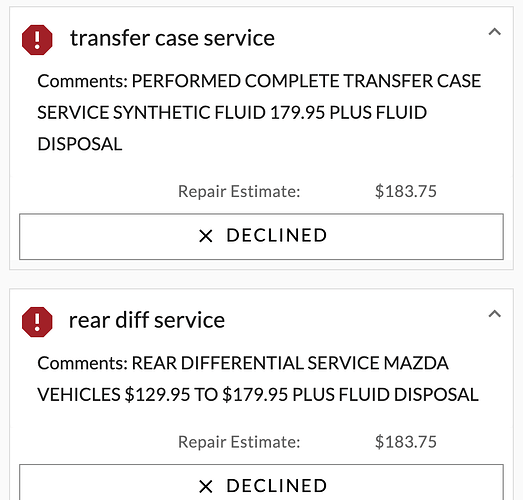Click the Comments label in rear diff card
523x500 pixels.
click(x=83, y=363)
